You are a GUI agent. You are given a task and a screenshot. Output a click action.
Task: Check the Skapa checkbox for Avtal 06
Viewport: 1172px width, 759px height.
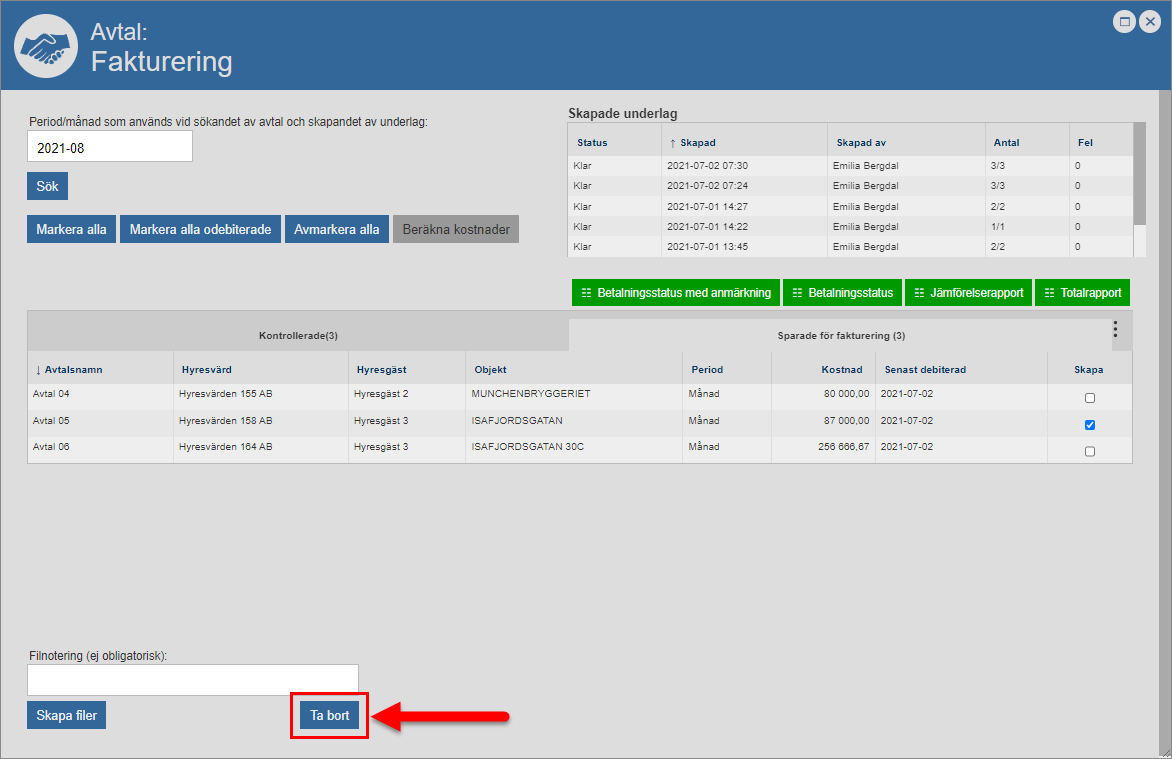click(1090, 451)
